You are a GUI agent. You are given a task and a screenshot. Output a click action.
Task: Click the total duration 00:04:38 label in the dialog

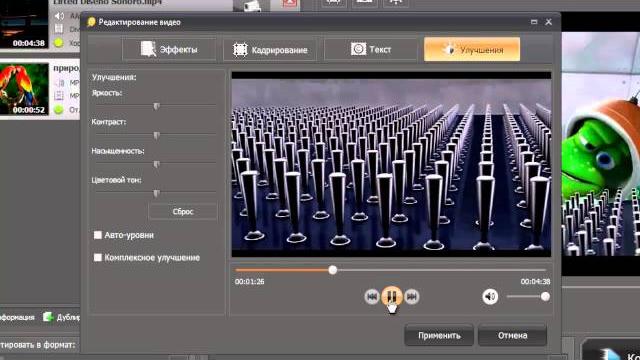click(x=535, y=282)
